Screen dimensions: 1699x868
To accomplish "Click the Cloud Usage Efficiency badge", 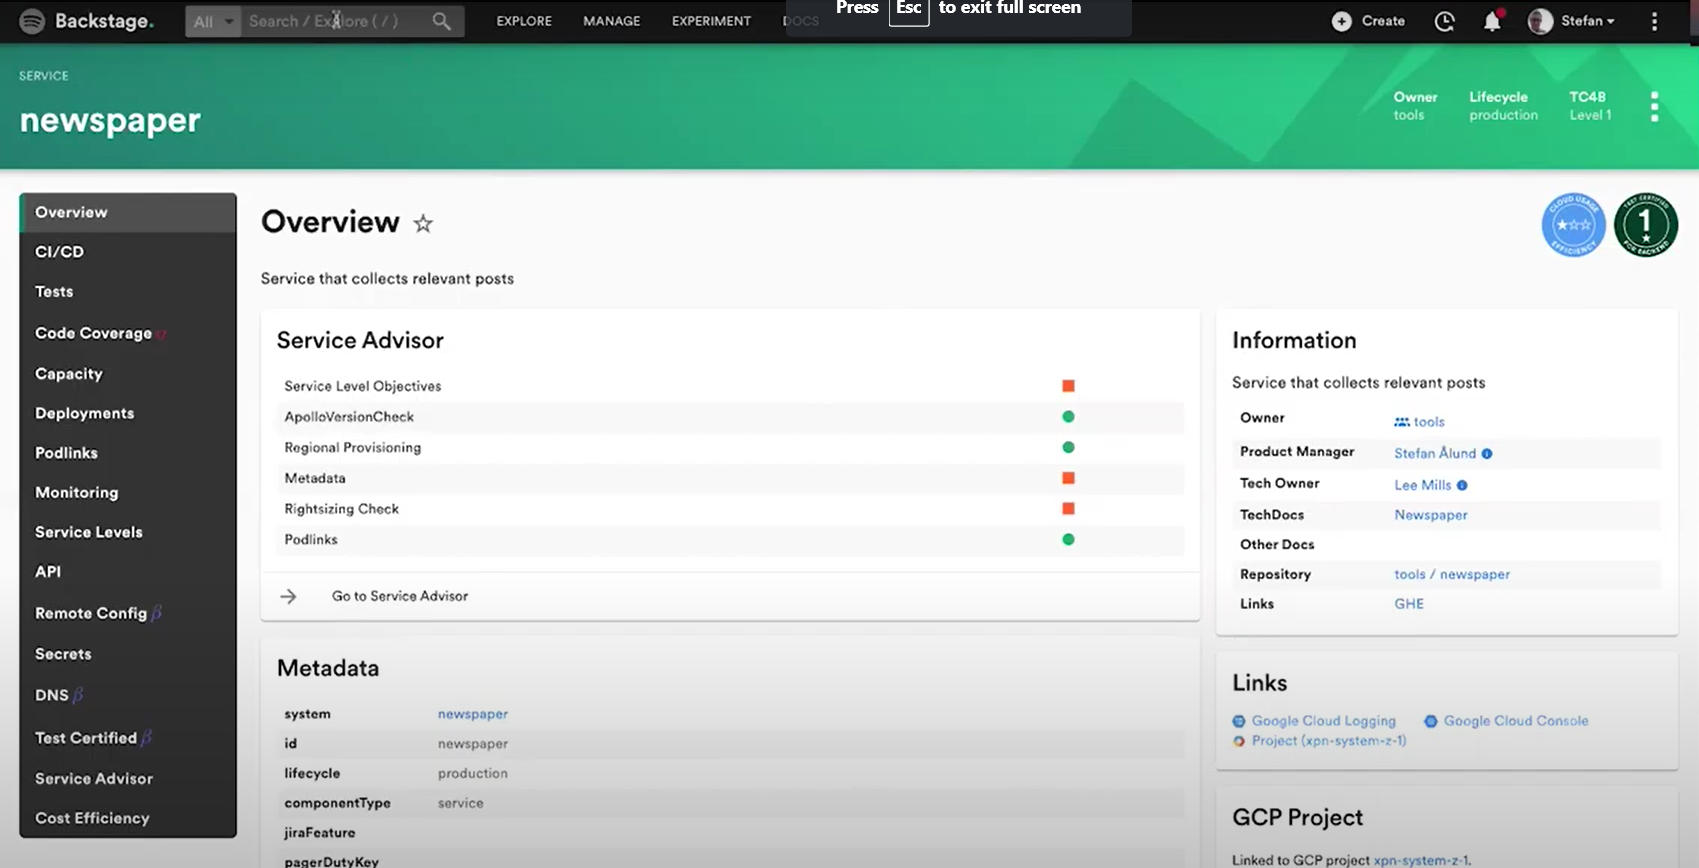I will 1573,225.
